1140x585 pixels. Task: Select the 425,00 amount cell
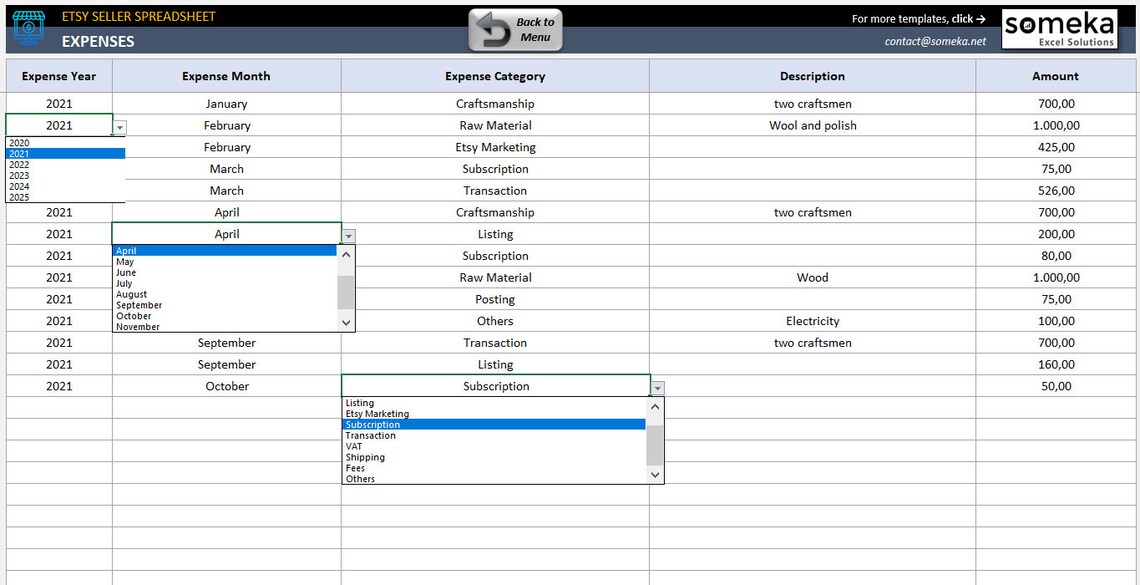click(1055, 147)
